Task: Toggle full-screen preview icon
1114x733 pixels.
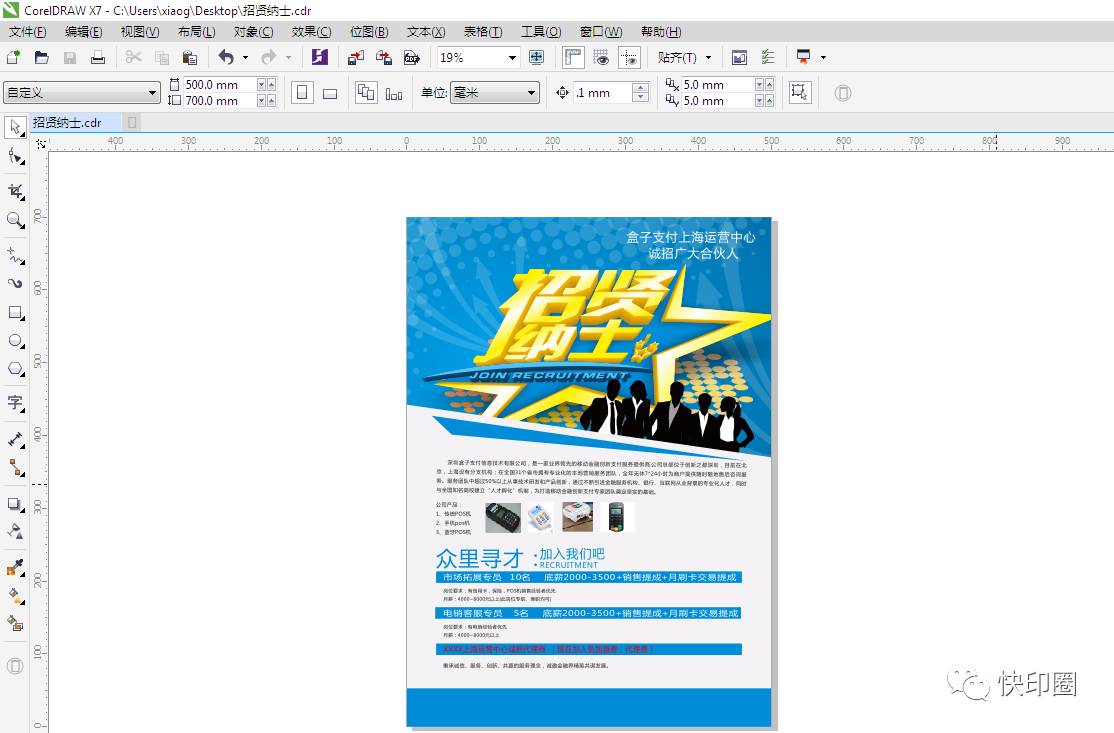Action: coord(536,58)
